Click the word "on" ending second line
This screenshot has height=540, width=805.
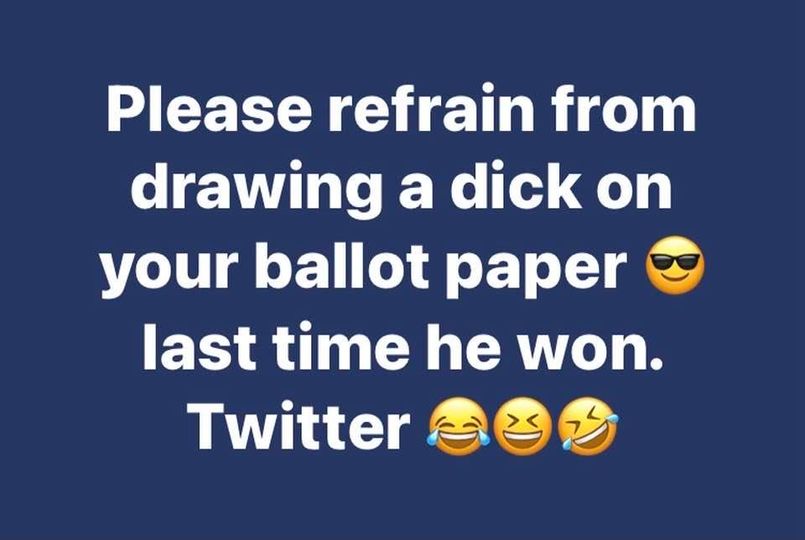635,191
